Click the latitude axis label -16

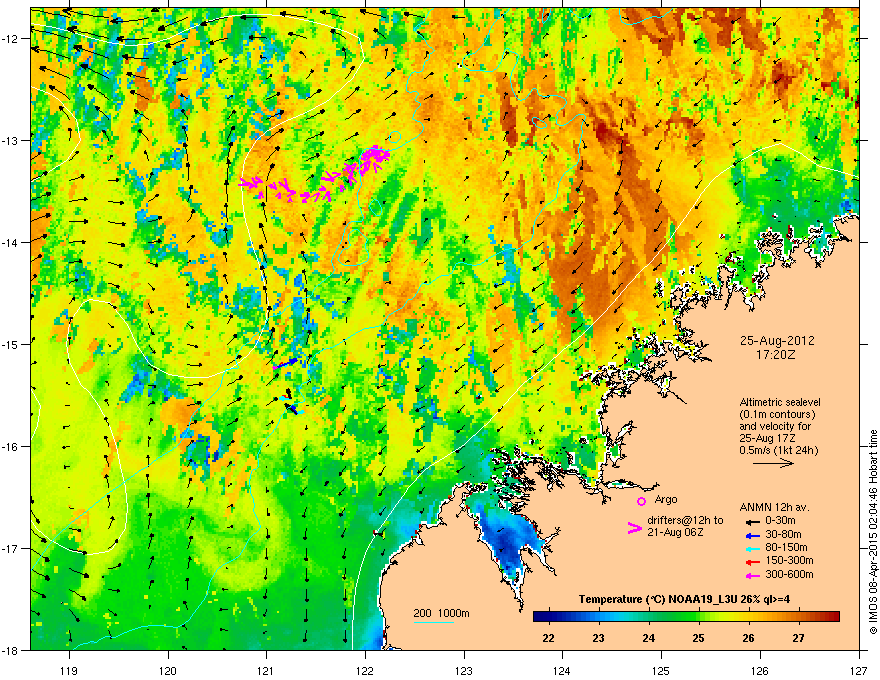[x=12, y=447]
